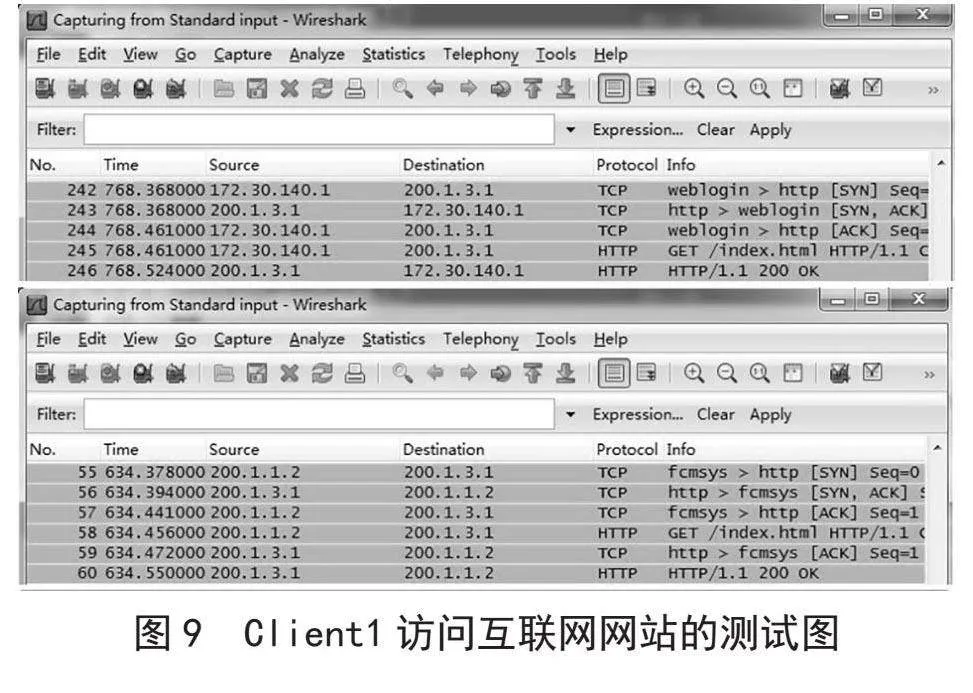
Task: Open the View menu in bottom Wireshark window
Action: [140, 339]
